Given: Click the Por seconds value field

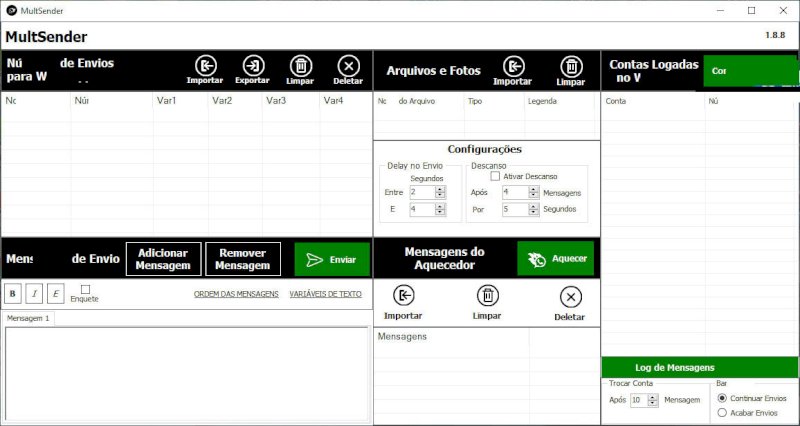Looking at the screenshot, I should coord(515,209).
